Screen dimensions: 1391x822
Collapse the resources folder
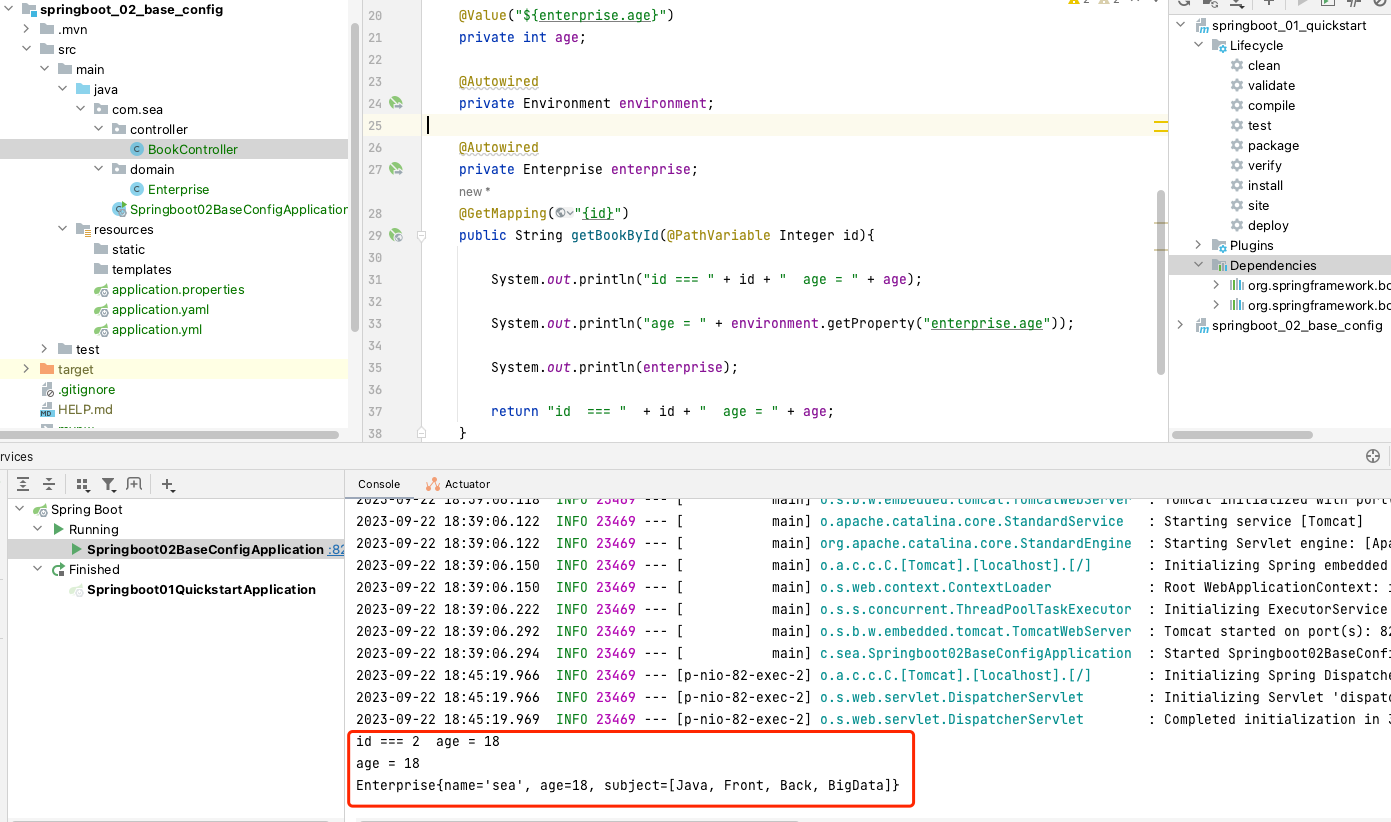coord(62,229)
